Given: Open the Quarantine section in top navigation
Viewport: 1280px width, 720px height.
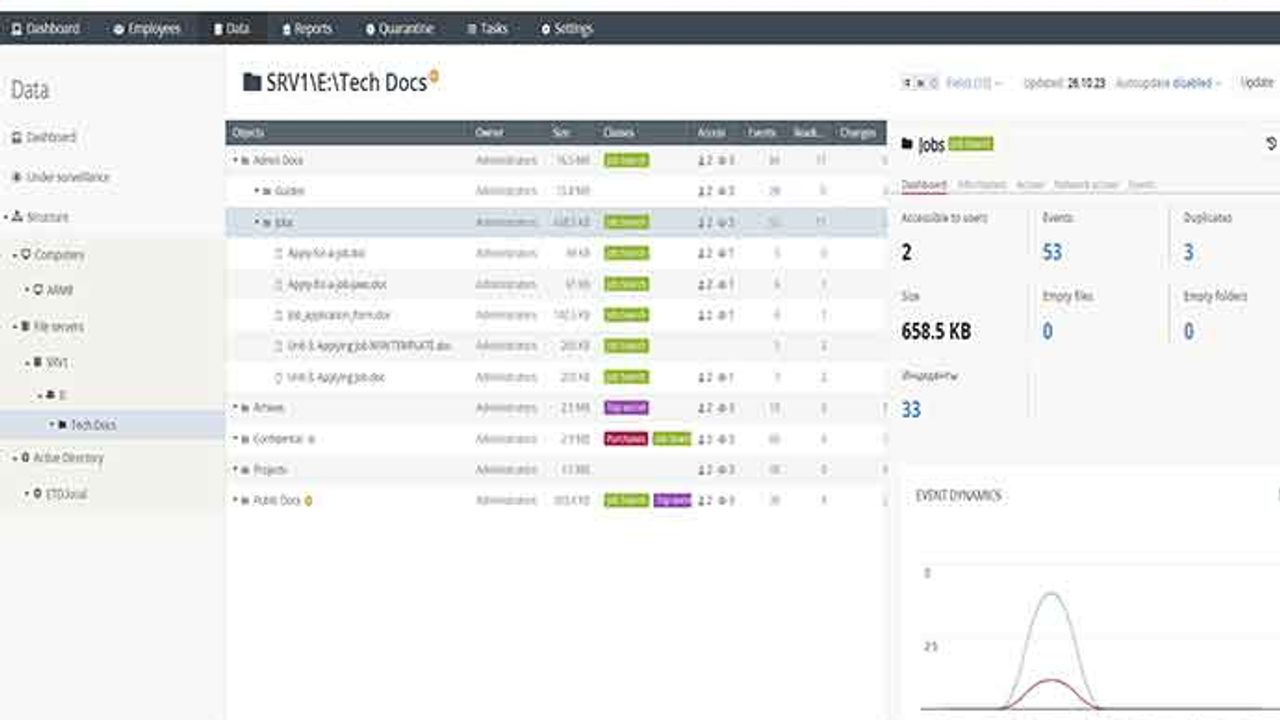Looking at the screenshot, I should point(399,29).
